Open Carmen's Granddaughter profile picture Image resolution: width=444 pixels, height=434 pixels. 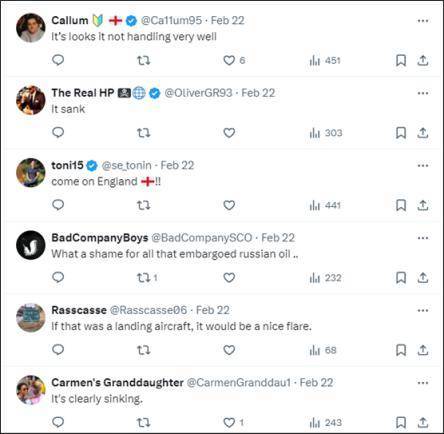point(31,390)
